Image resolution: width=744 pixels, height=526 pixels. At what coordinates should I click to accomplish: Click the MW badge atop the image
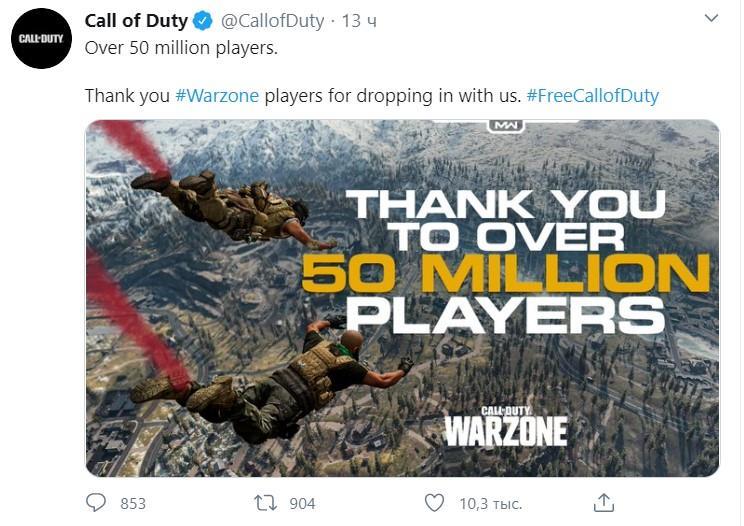[x=506, y=126]
